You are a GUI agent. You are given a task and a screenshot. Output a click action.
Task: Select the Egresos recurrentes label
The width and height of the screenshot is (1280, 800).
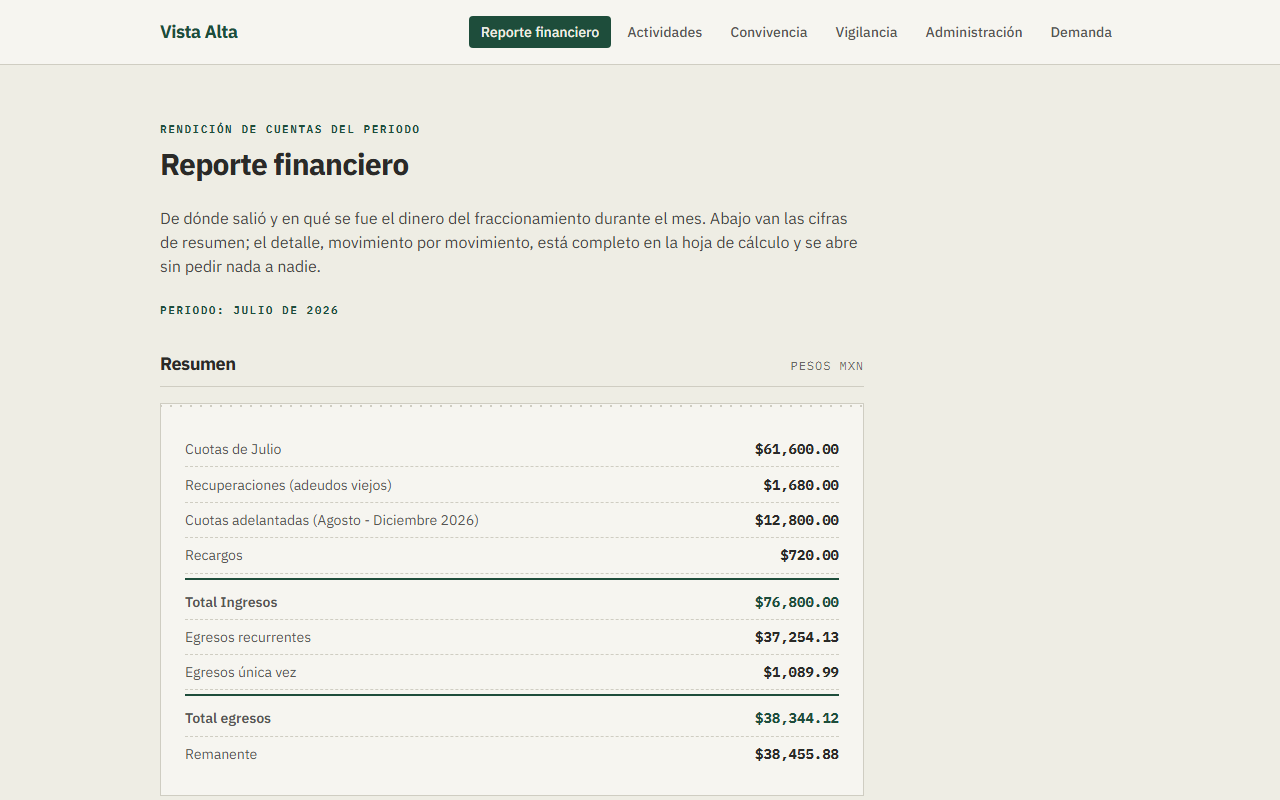tap(248, 637)
